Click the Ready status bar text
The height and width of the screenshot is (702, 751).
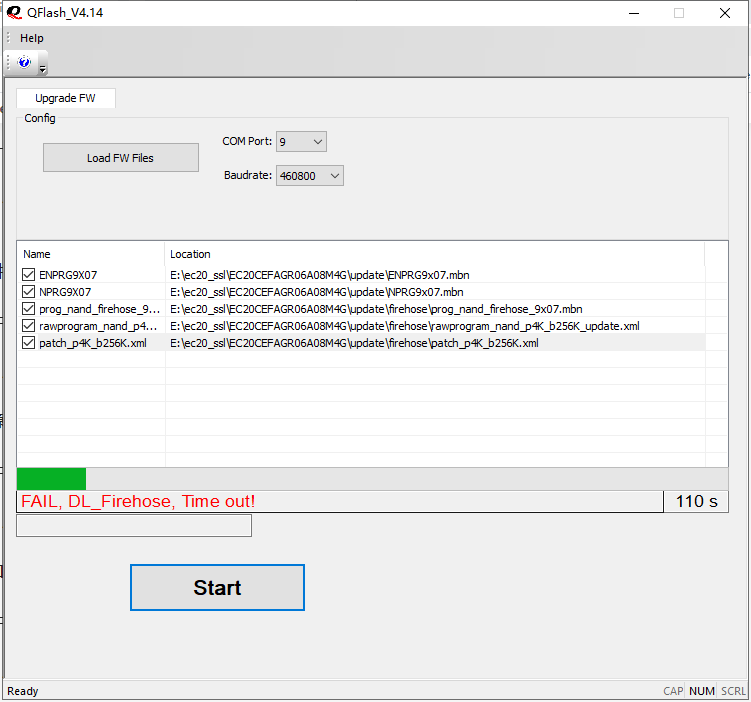tap(23, 691)
